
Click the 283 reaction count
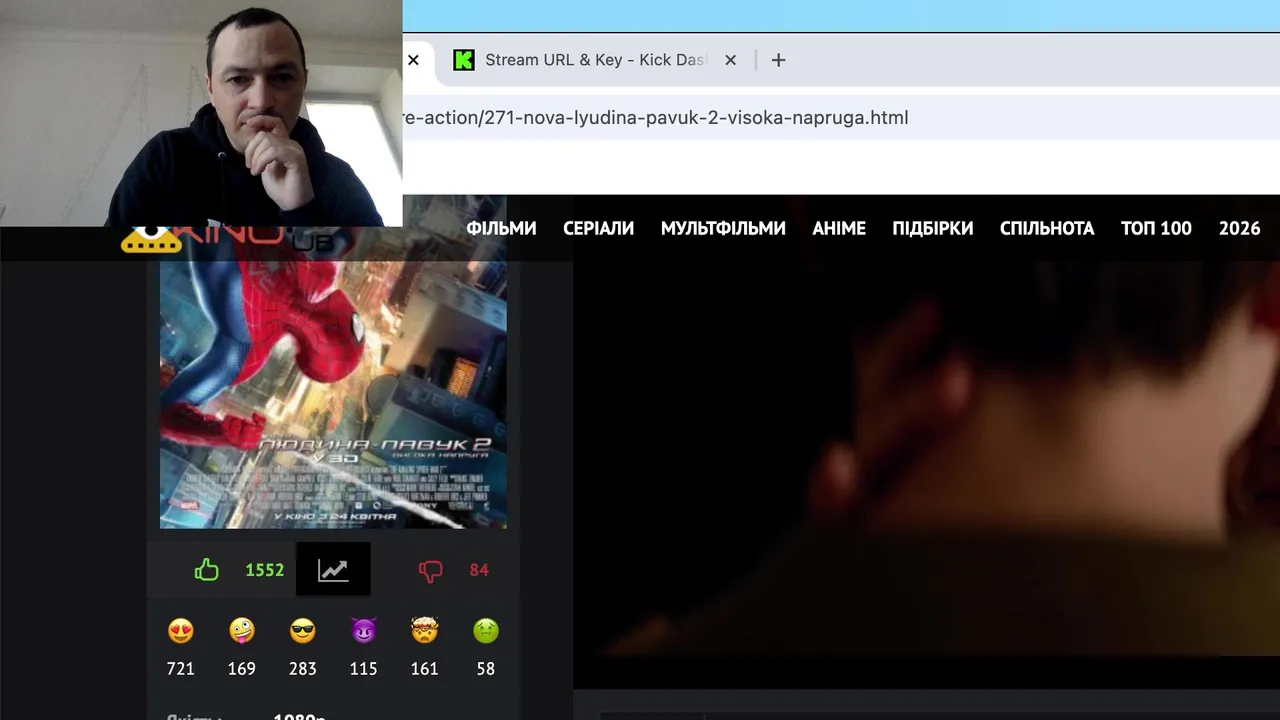[303, 669]
